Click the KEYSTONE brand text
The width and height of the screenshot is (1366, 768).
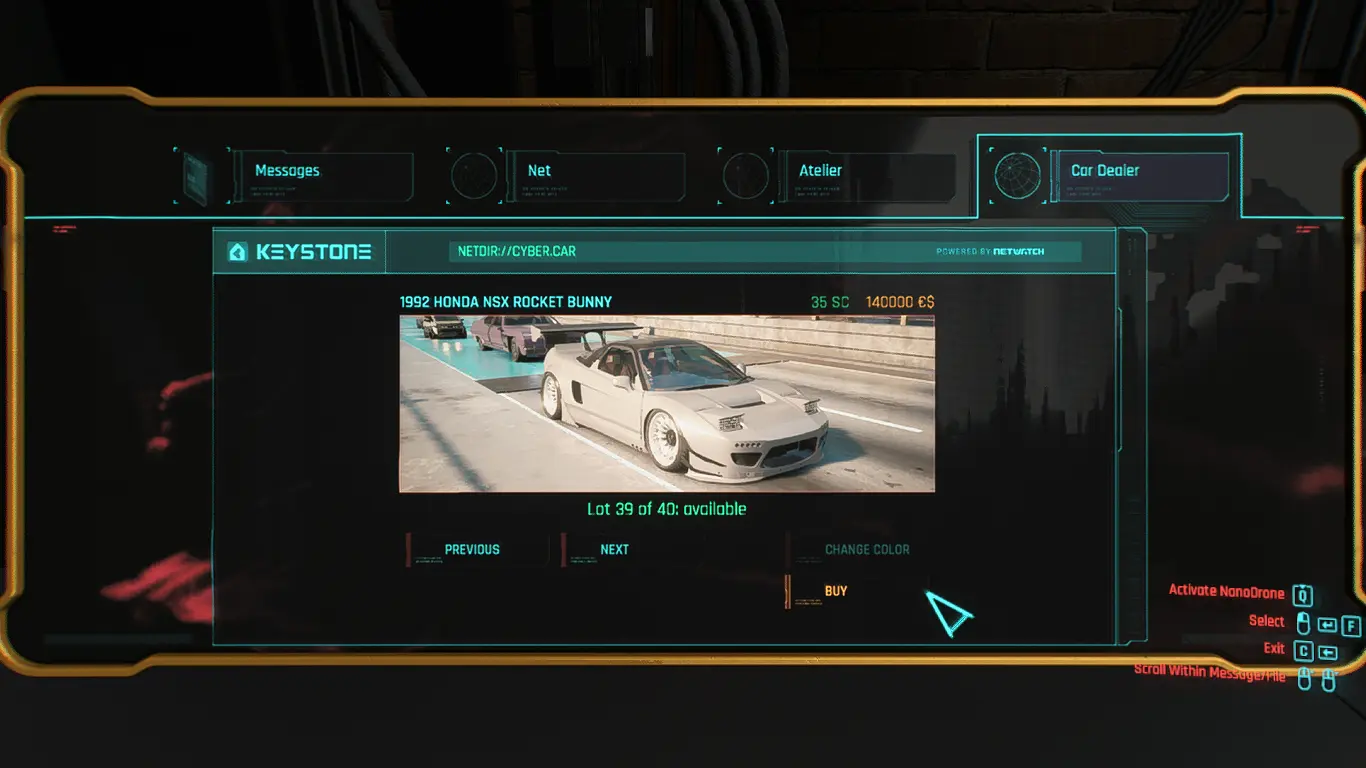coord(314,252)
